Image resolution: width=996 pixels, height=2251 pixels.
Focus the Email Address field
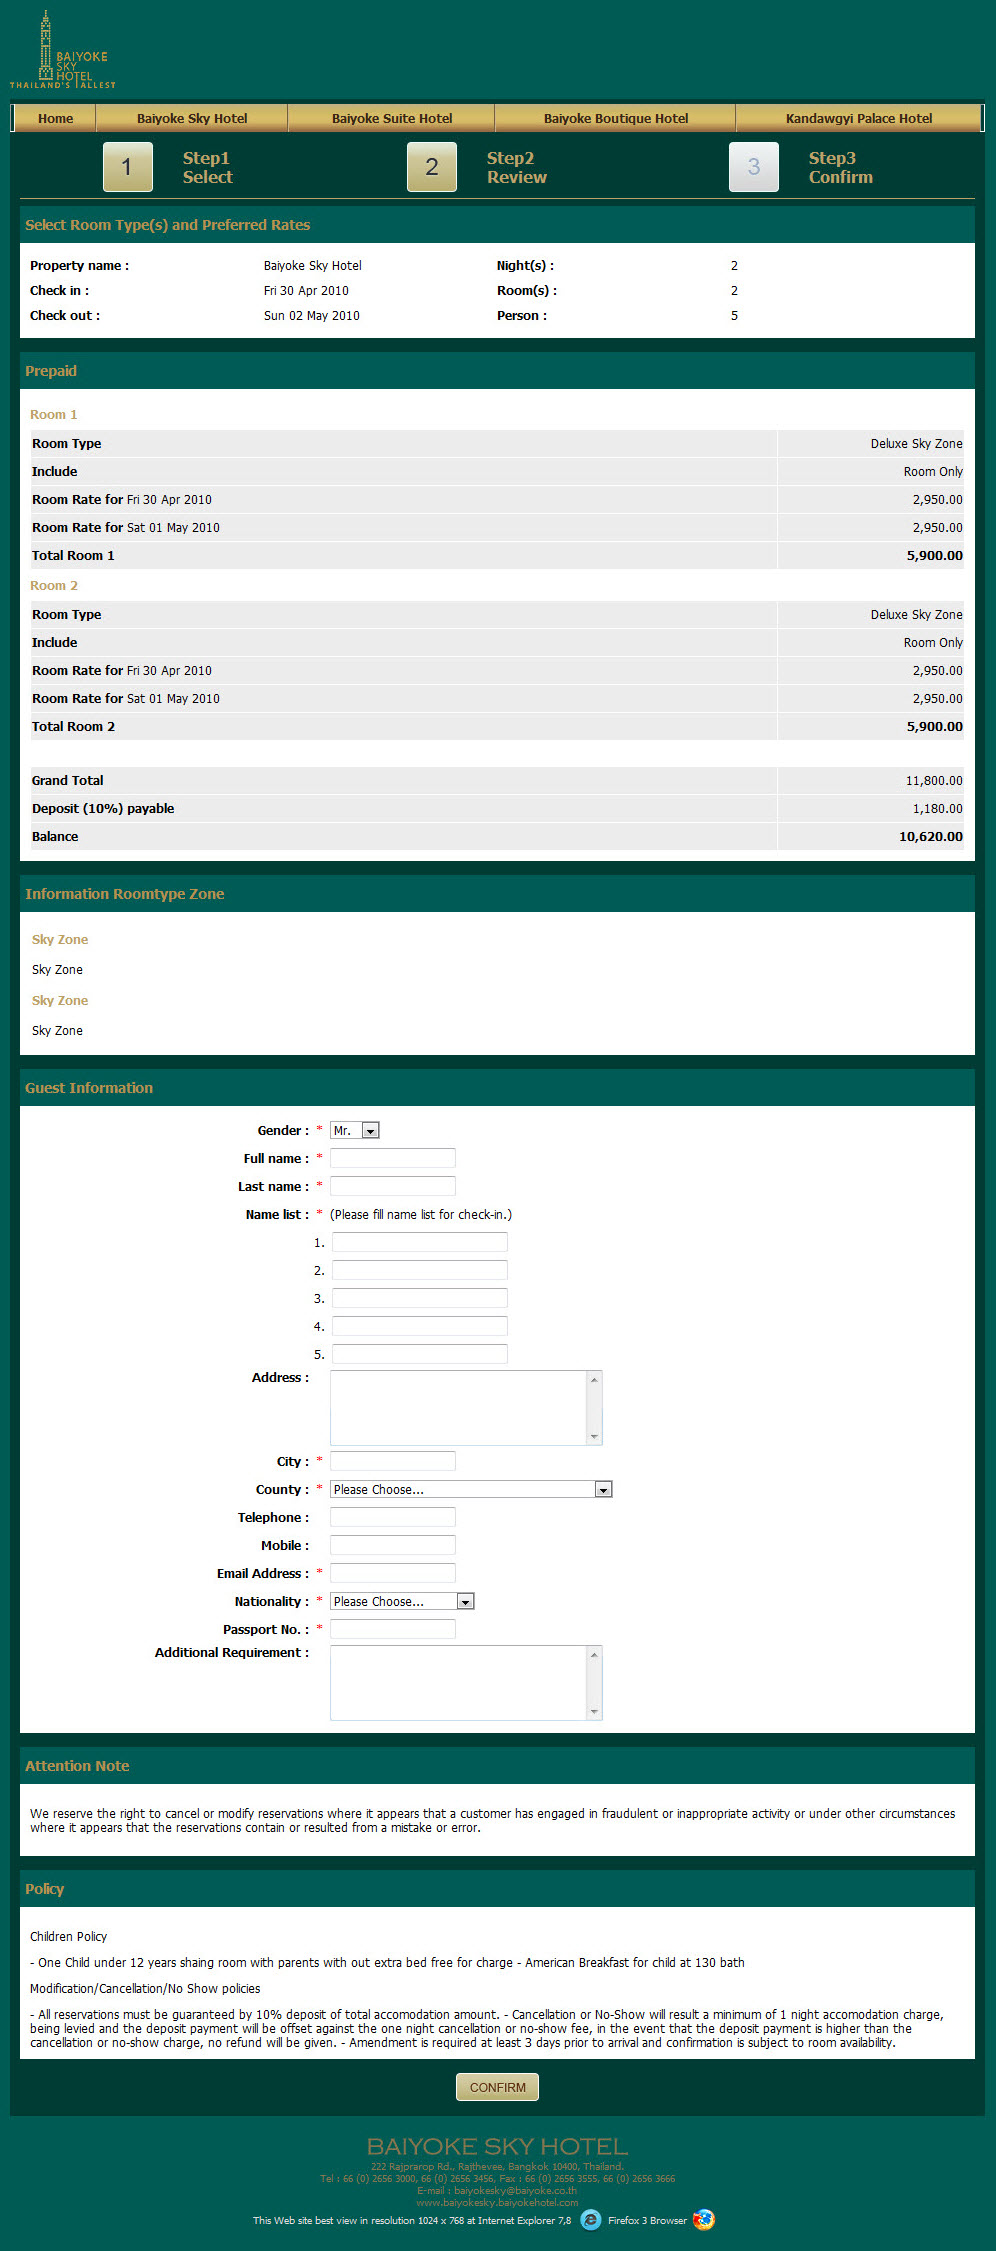click(393, 1573)
